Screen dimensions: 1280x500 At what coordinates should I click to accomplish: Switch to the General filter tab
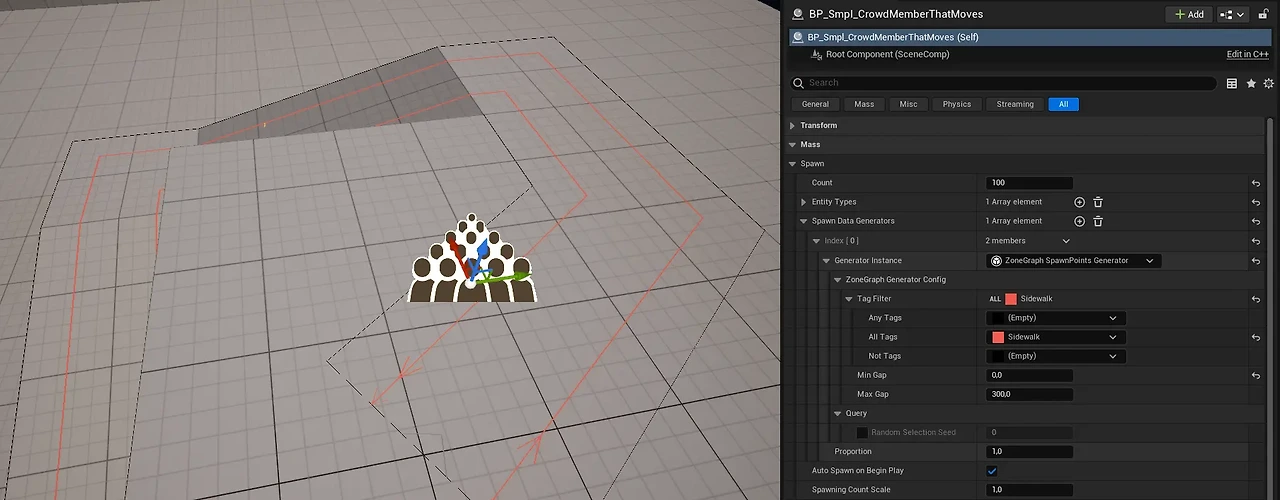[x=815, y=104]
